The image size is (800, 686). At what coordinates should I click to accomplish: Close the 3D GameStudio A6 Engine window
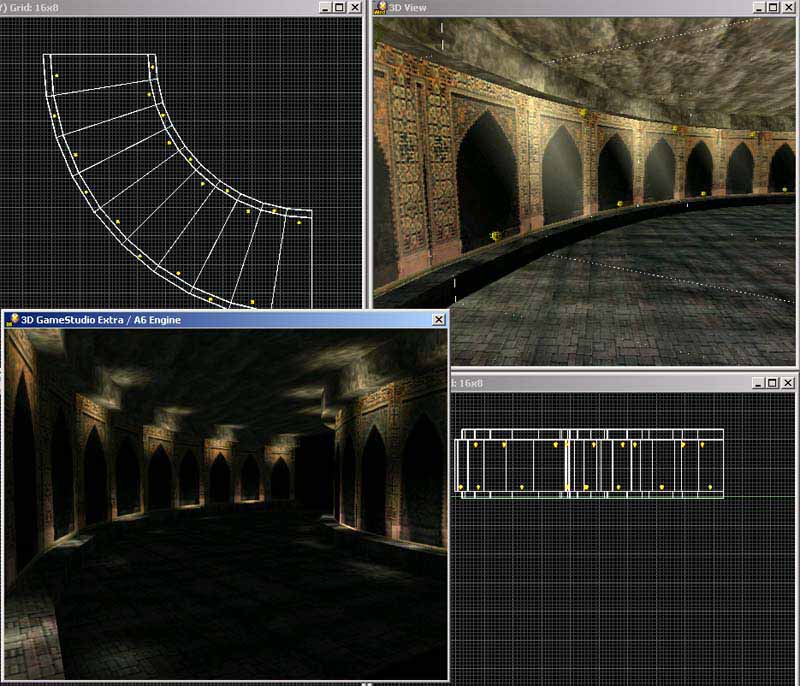coord(438,319)
